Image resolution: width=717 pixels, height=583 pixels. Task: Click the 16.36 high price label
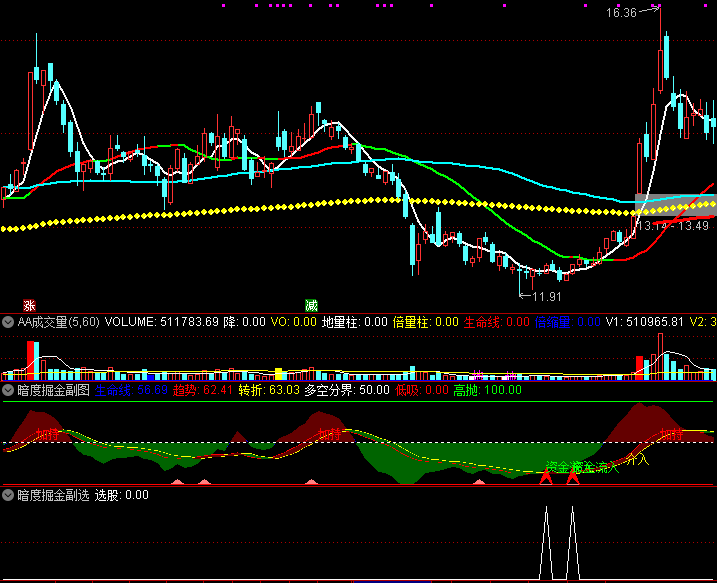(x=621, y=13)
